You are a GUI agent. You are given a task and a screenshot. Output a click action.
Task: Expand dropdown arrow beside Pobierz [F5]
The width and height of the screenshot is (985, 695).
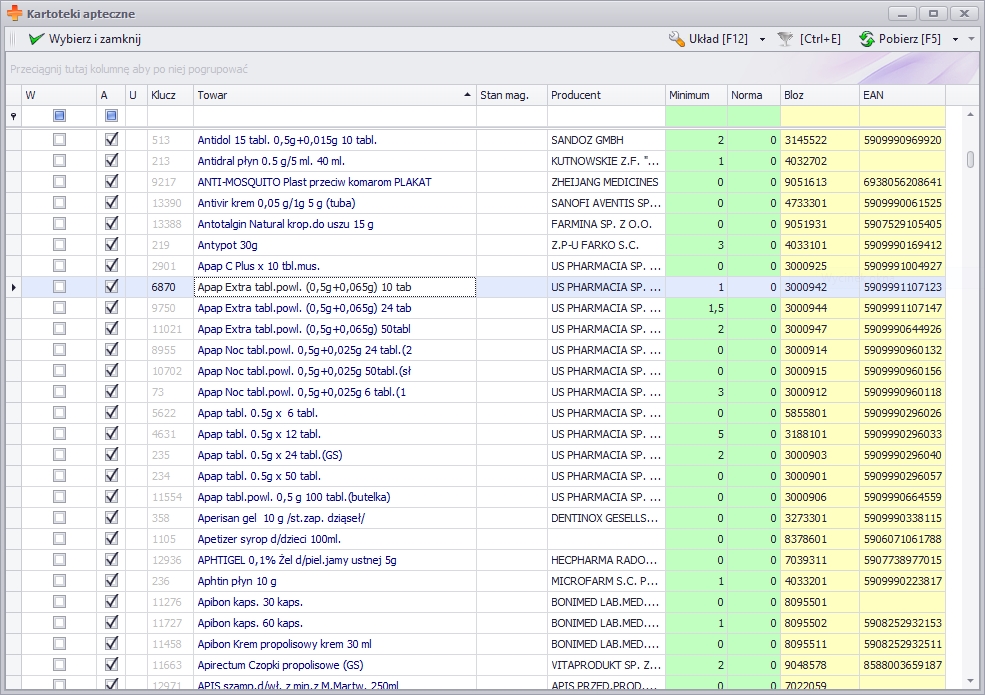955,40
